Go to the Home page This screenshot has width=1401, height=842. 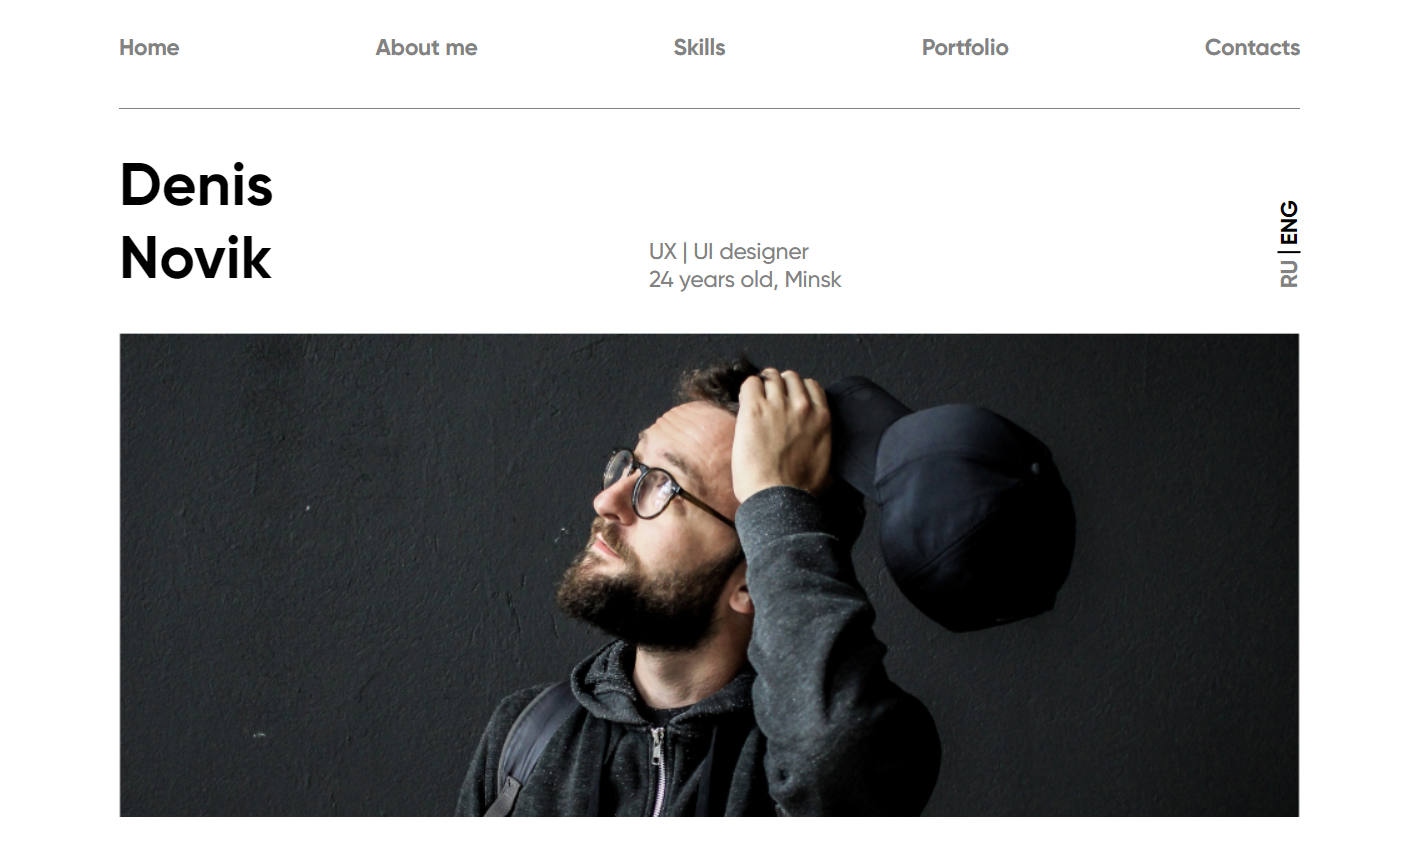[x=149, y=47]
